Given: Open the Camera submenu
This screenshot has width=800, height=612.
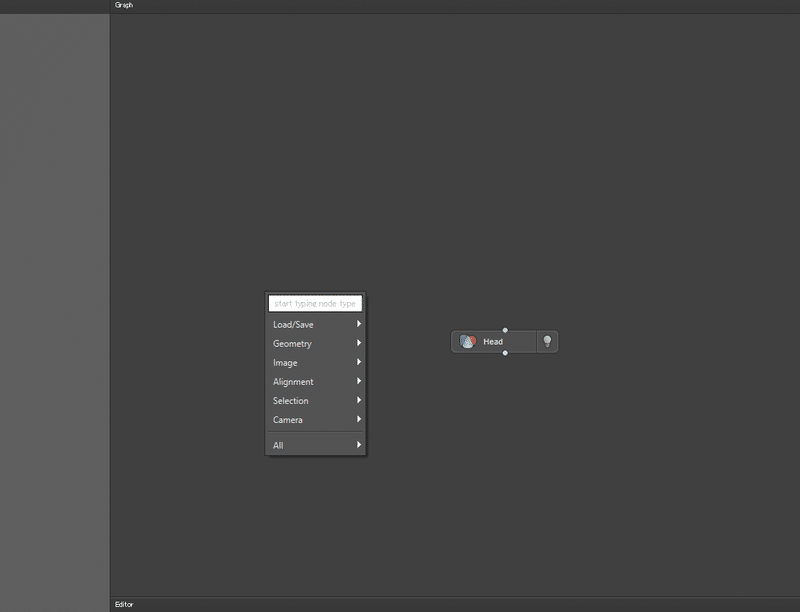Looking at the screenshot, I should pyautogui.click(x=315, y=420).
